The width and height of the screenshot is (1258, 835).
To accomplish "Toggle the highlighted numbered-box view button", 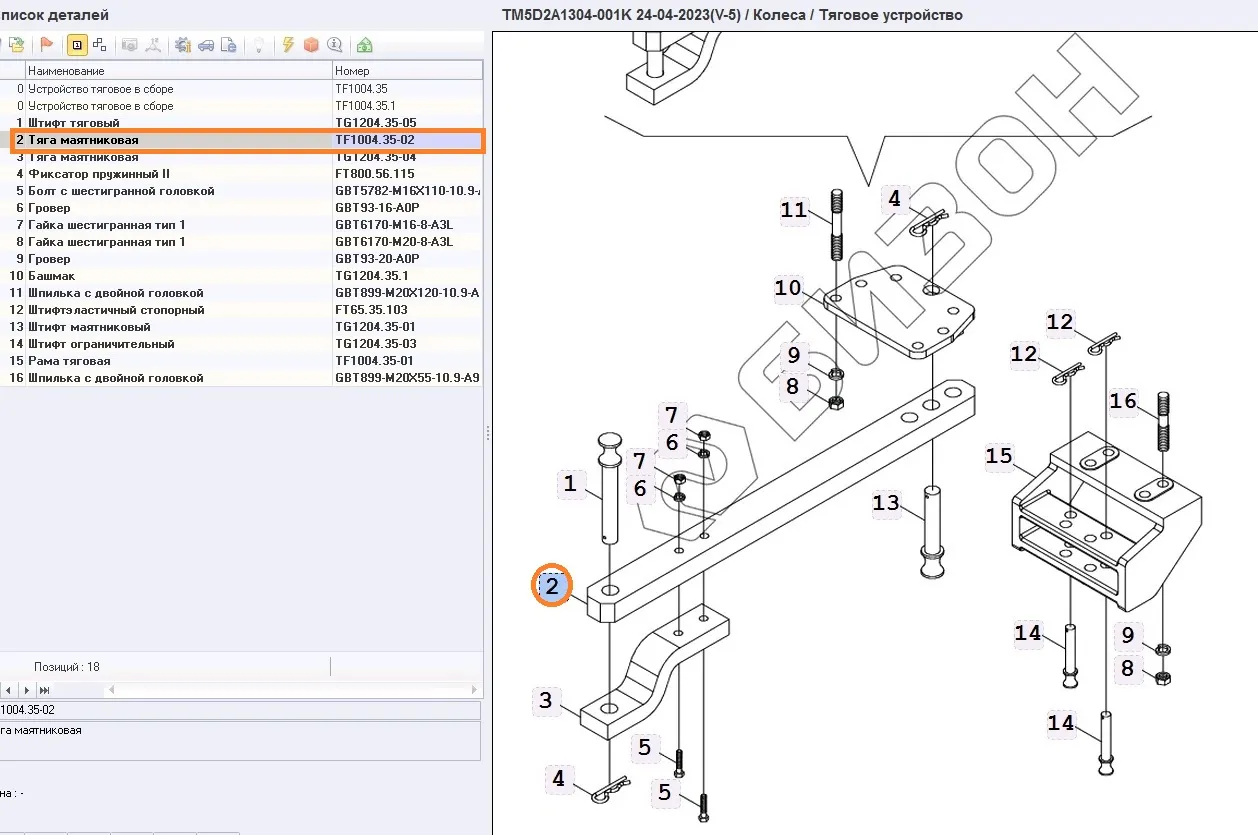I will point(77,45).
